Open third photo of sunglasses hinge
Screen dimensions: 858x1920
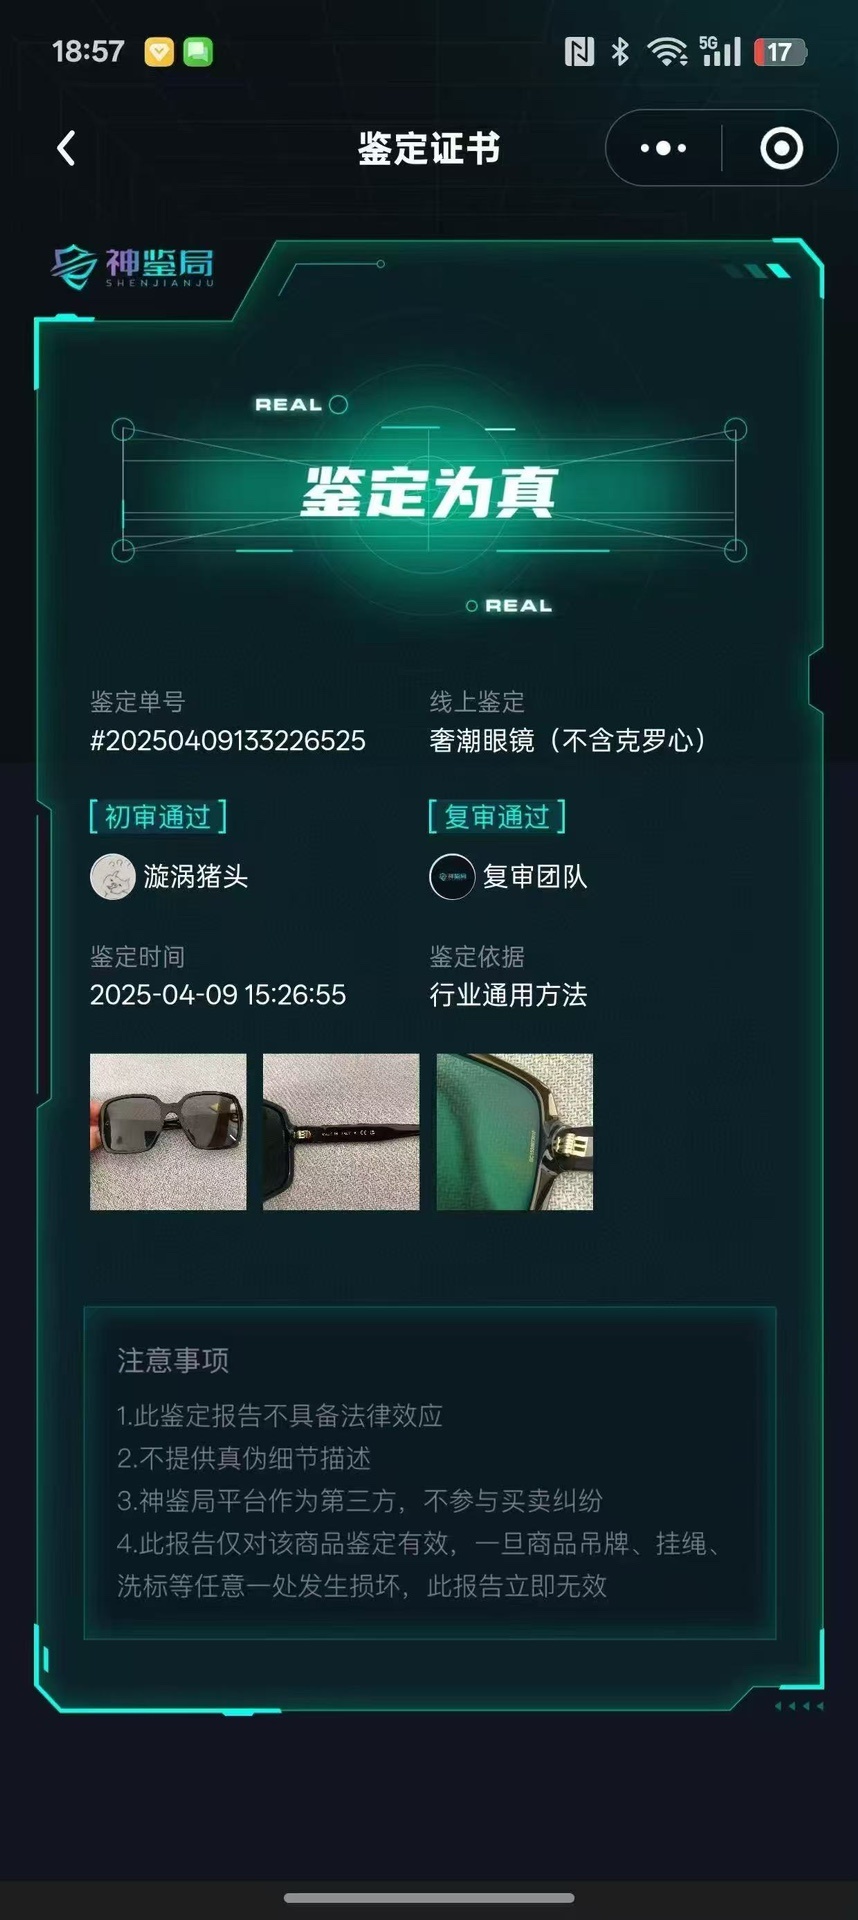click(515, 1132)
